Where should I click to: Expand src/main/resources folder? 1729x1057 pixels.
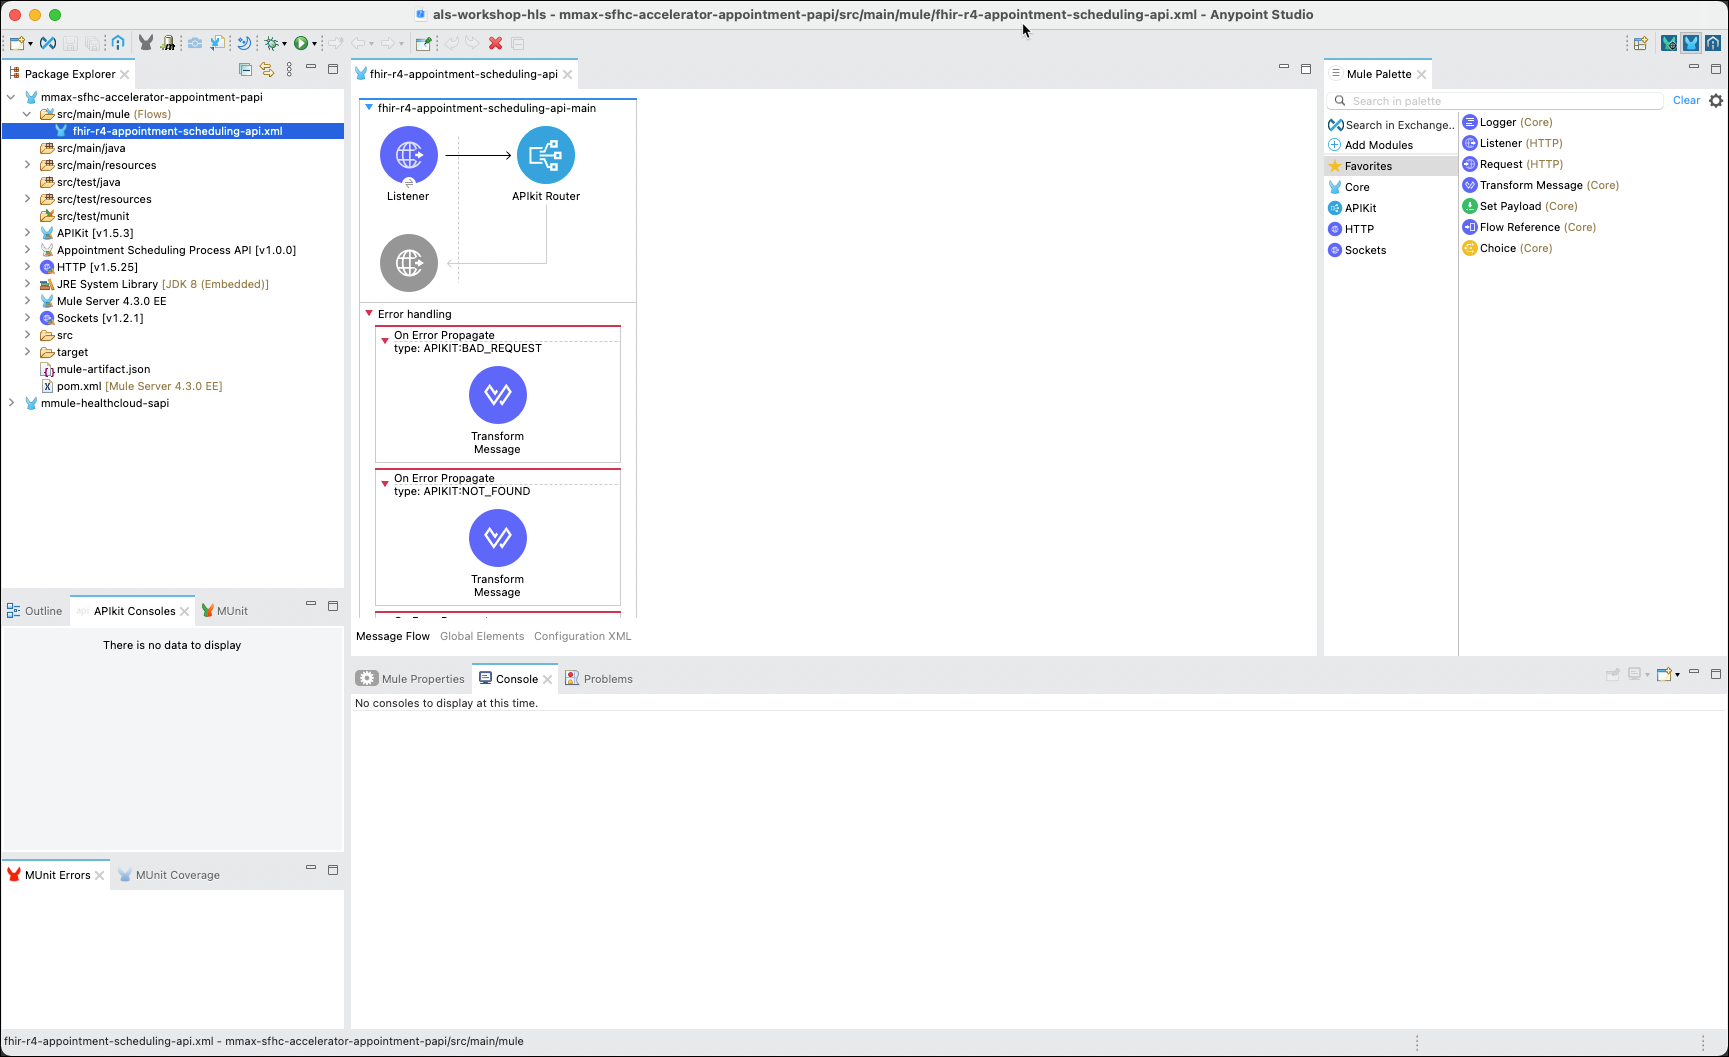pyautogui.click(x=27, y=165)
